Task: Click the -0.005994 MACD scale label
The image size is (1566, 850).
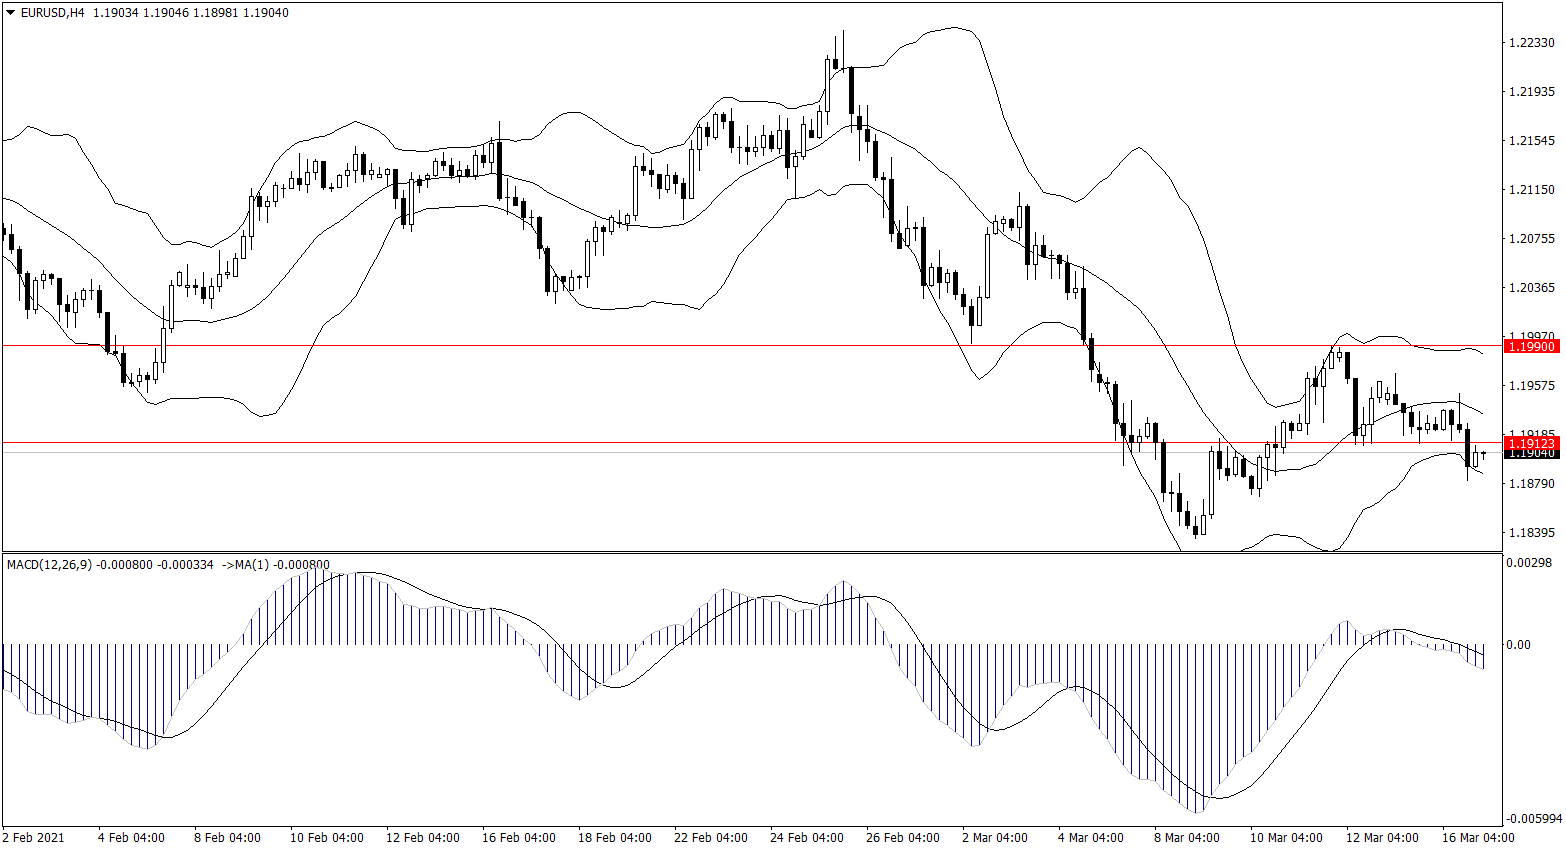Action: [x=1532, y=819]
